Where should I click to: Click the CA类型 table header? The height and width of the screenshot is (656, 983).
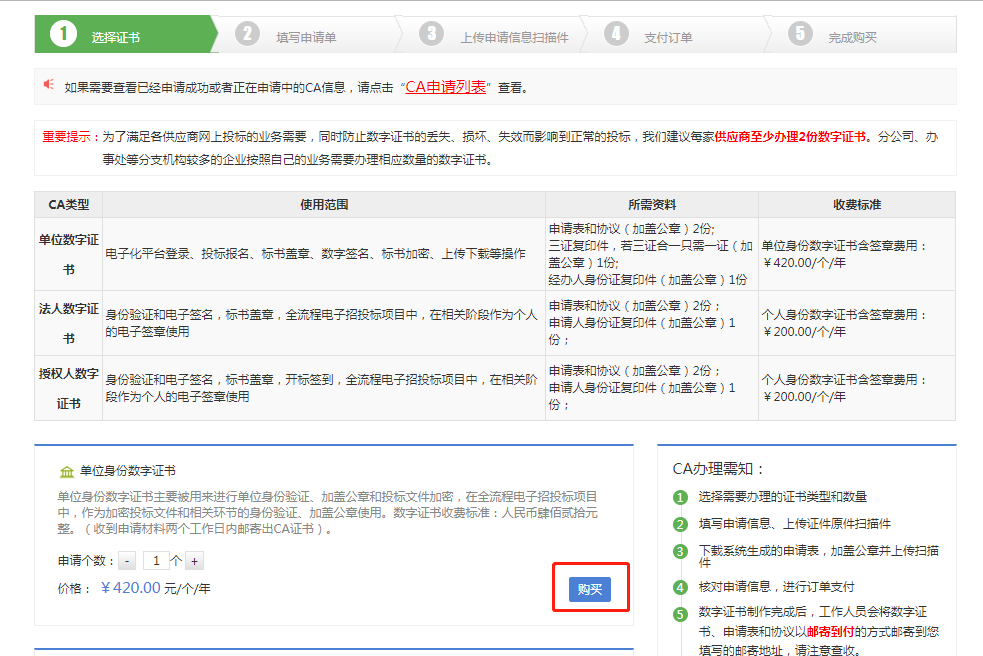pos(68,204)
